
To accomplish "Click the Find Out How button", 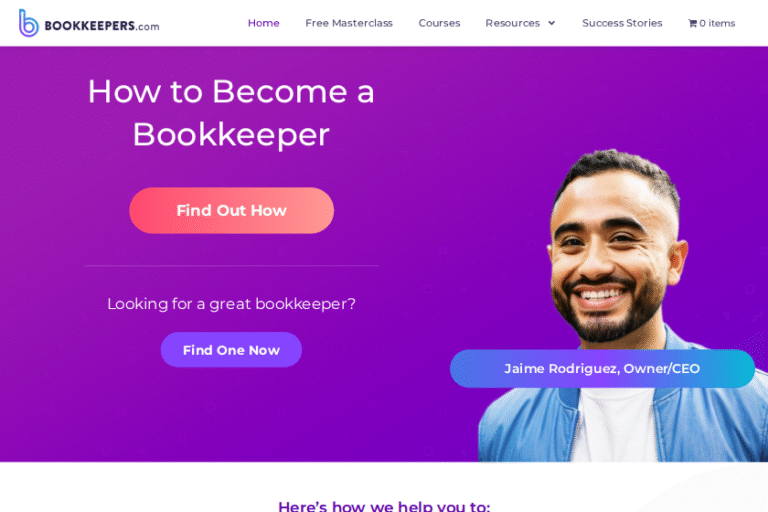I will click(232, 210).
